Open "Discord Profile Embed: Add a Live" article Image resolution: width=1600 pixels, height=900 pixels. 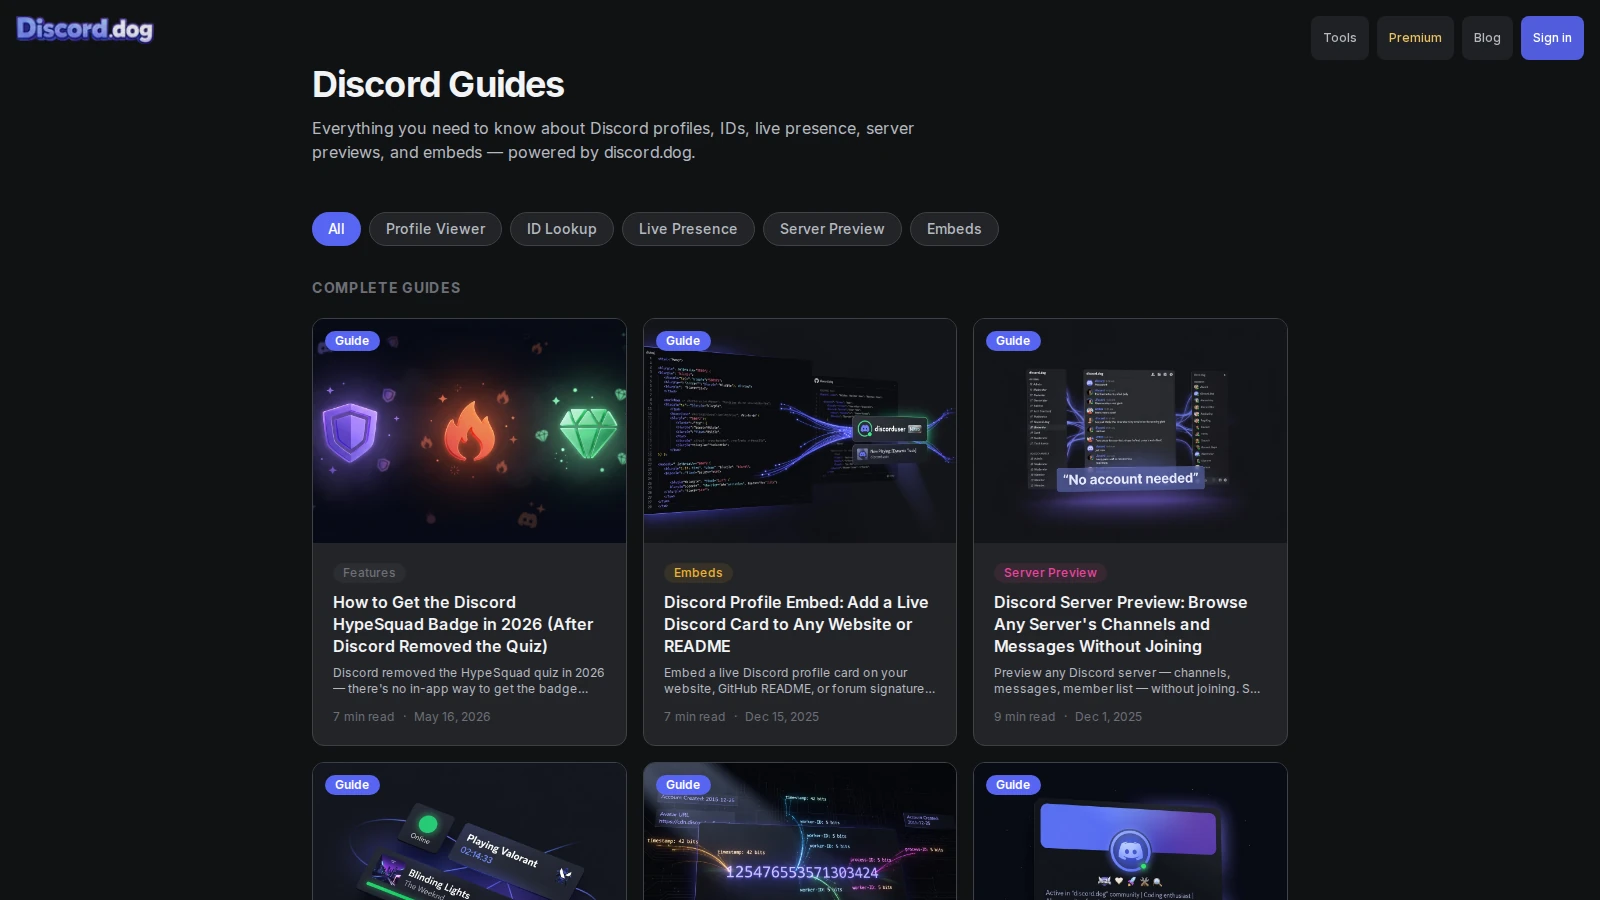796,624
